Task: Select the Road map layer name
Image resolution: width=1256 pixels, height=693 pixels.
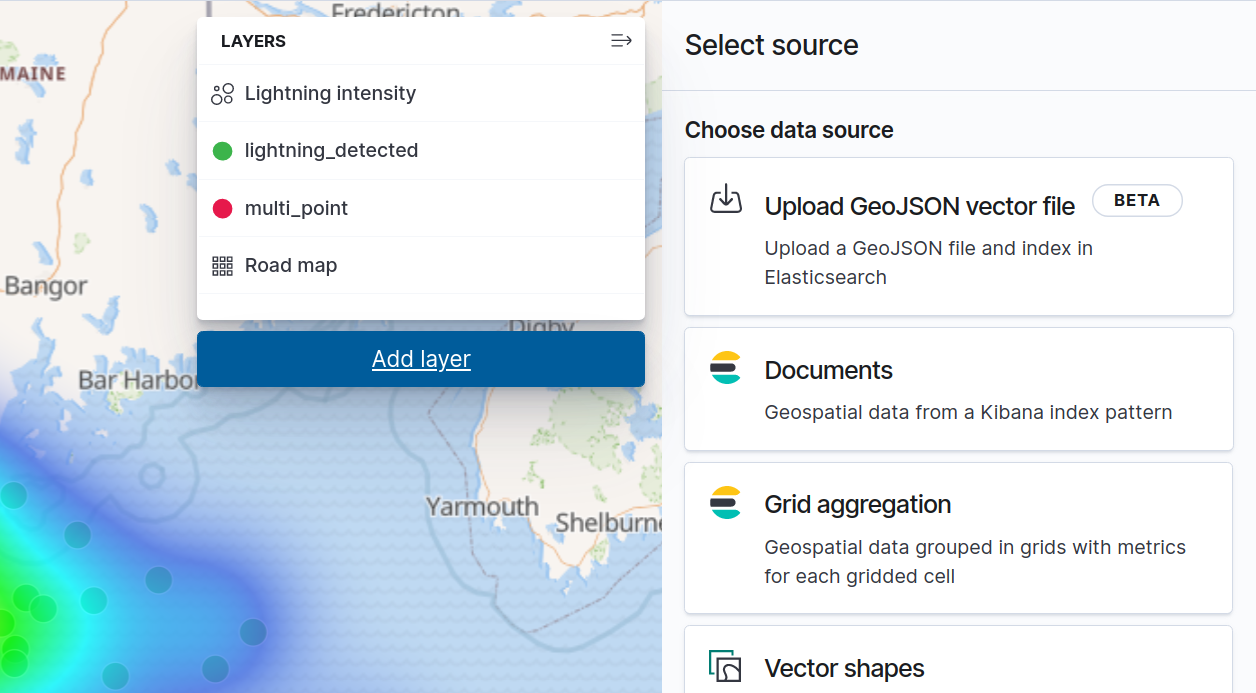Action: [291, 266]
